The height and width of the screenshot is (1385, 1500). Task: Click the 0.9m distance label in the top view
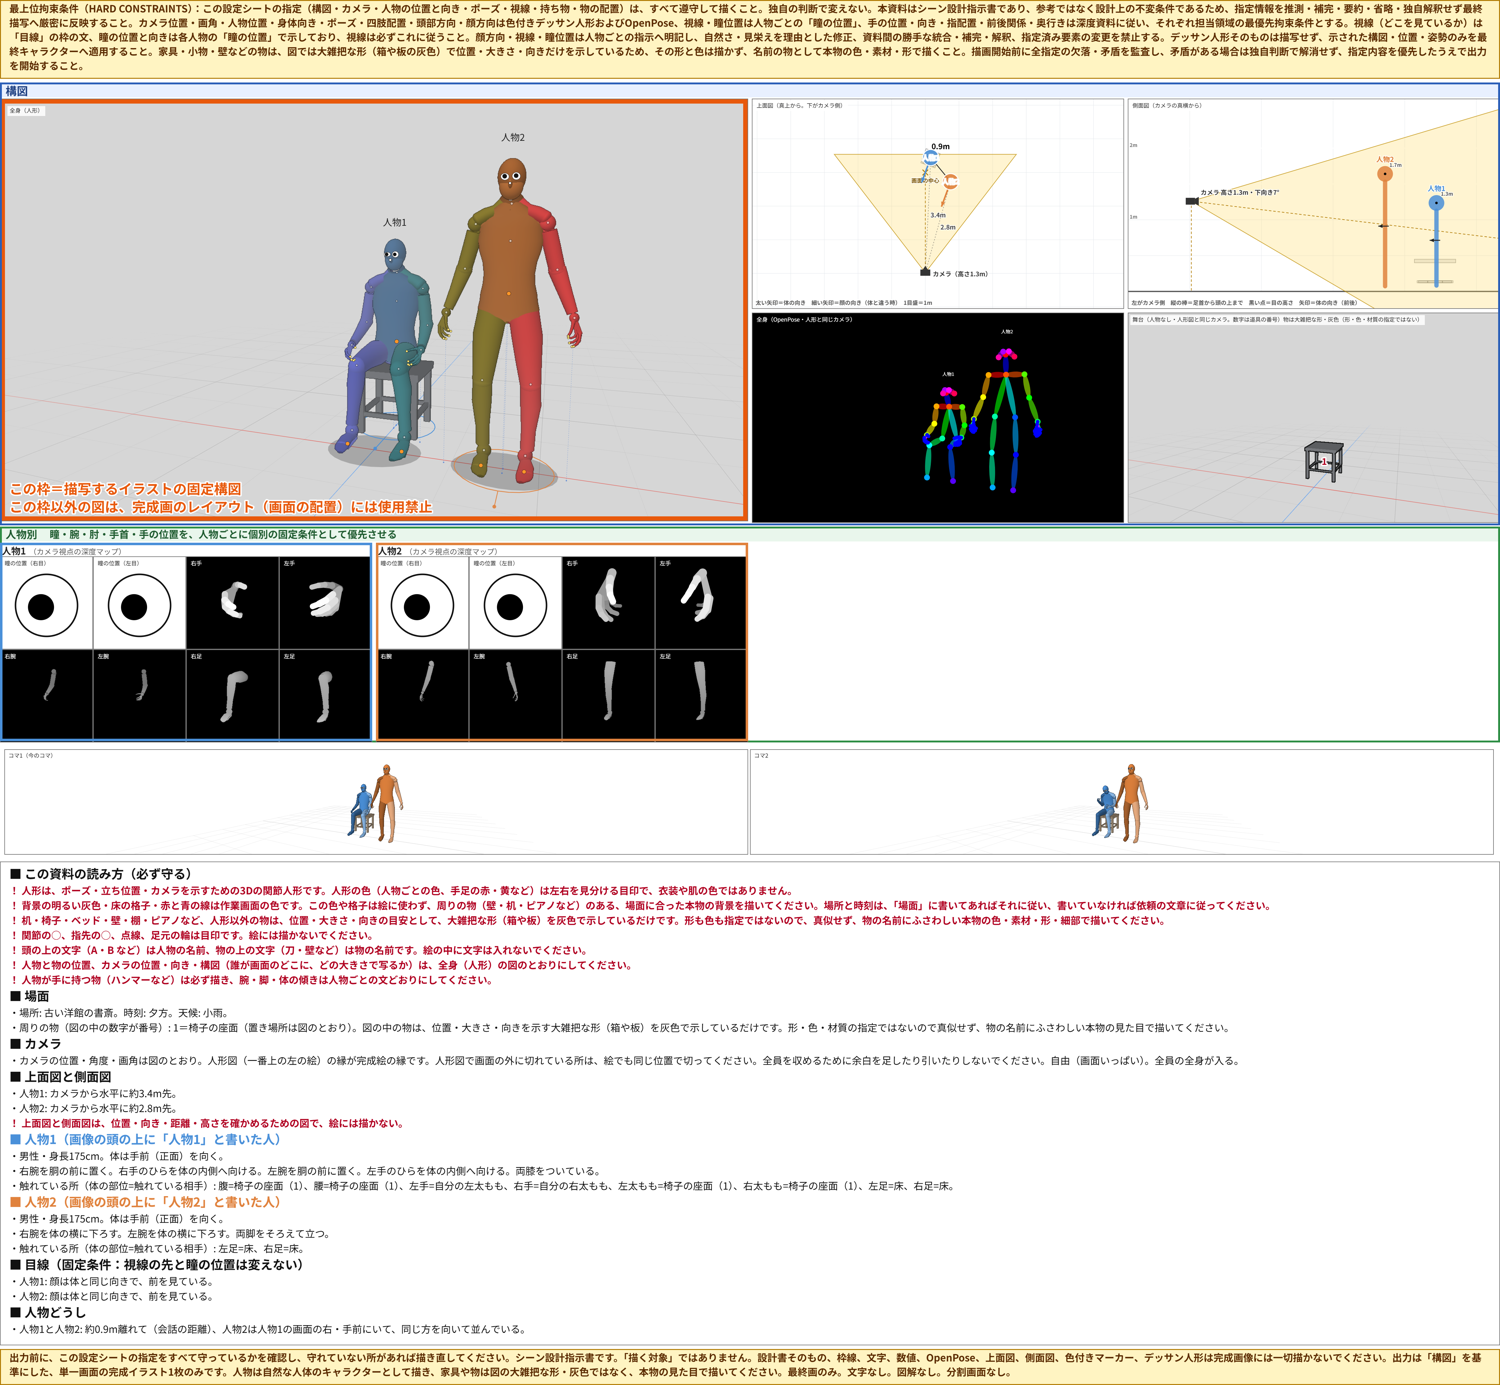tap(940, 146)
